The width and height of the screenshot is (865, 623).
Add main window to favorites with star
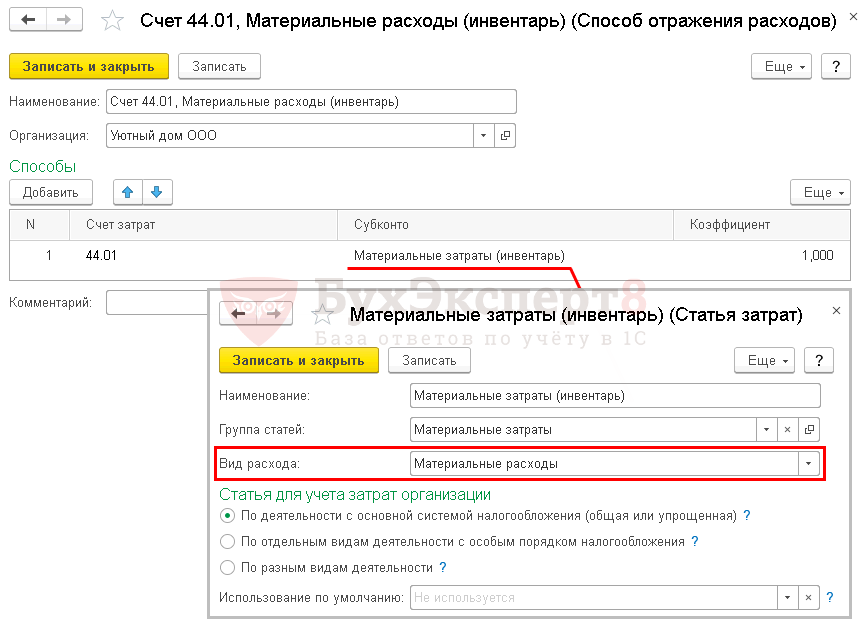tap(114, 21)
